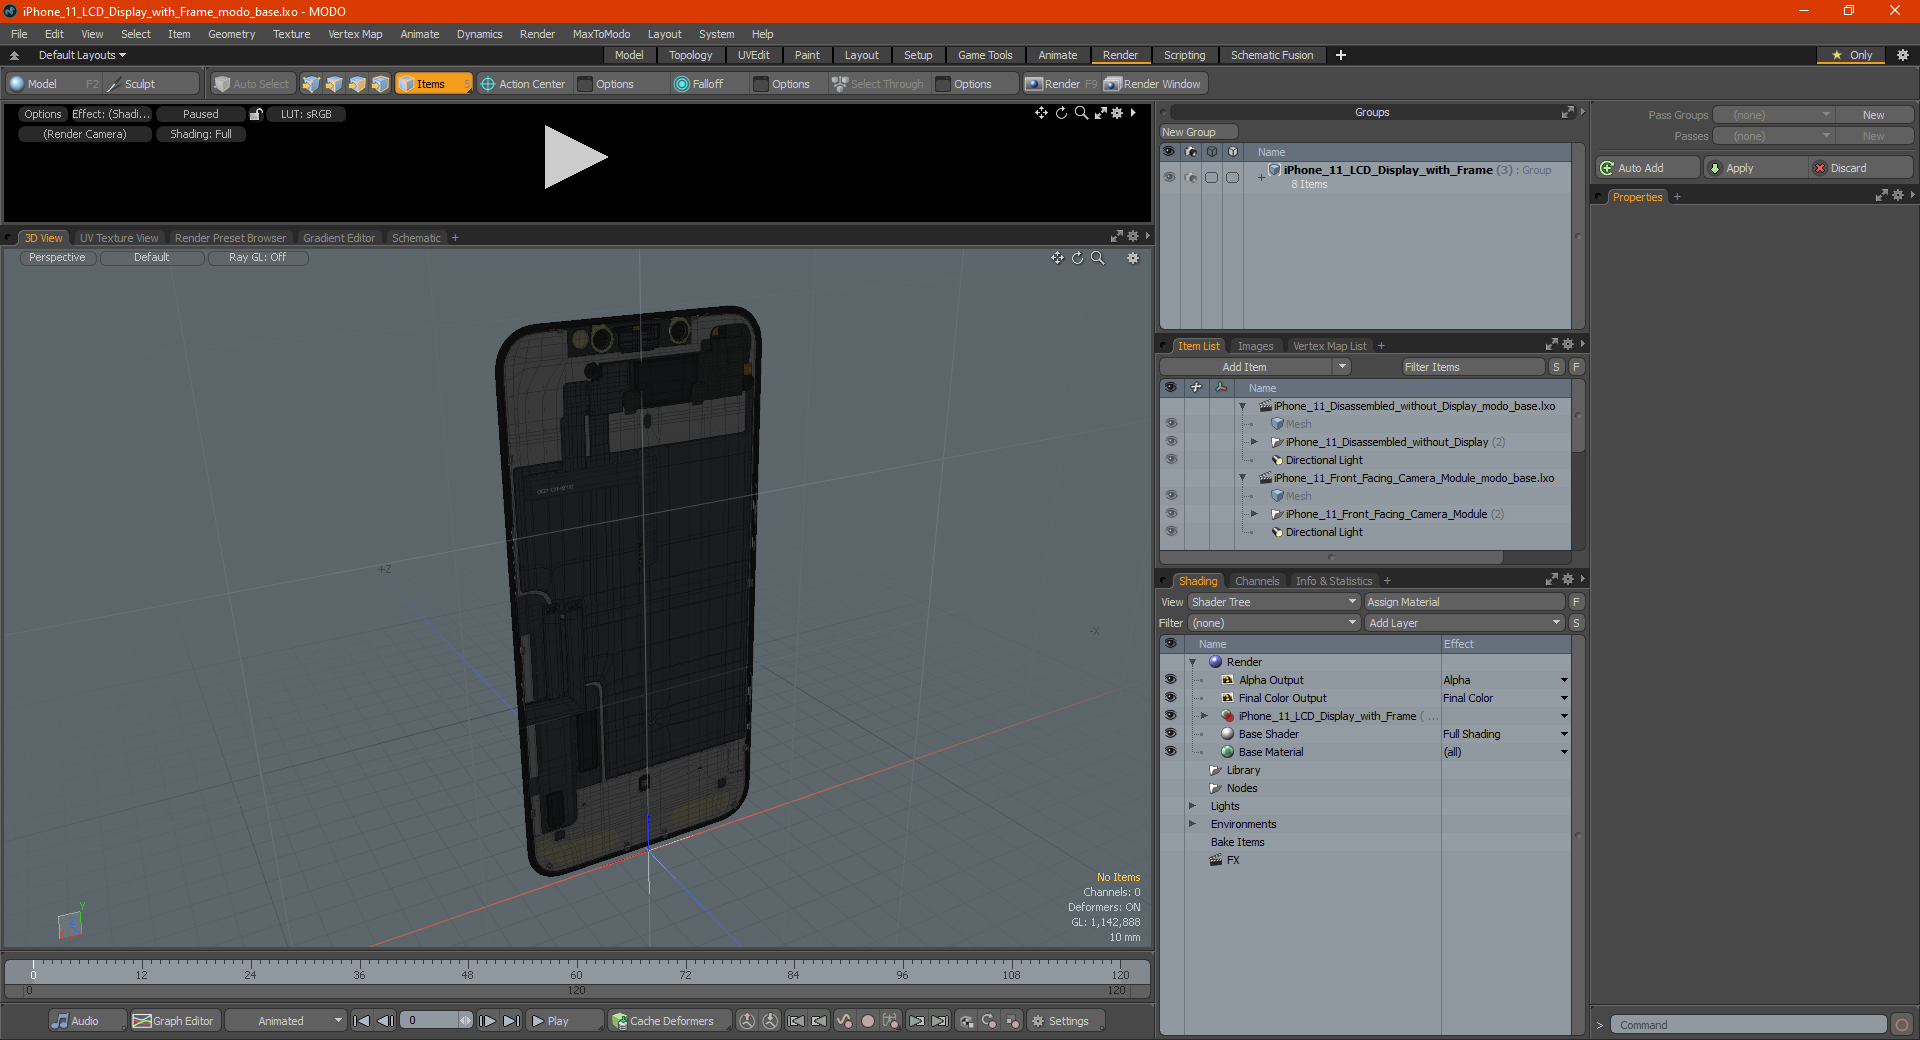
Task: Toggle visibility of Final Color Output layer
Action: click(x=1170, y=698)
